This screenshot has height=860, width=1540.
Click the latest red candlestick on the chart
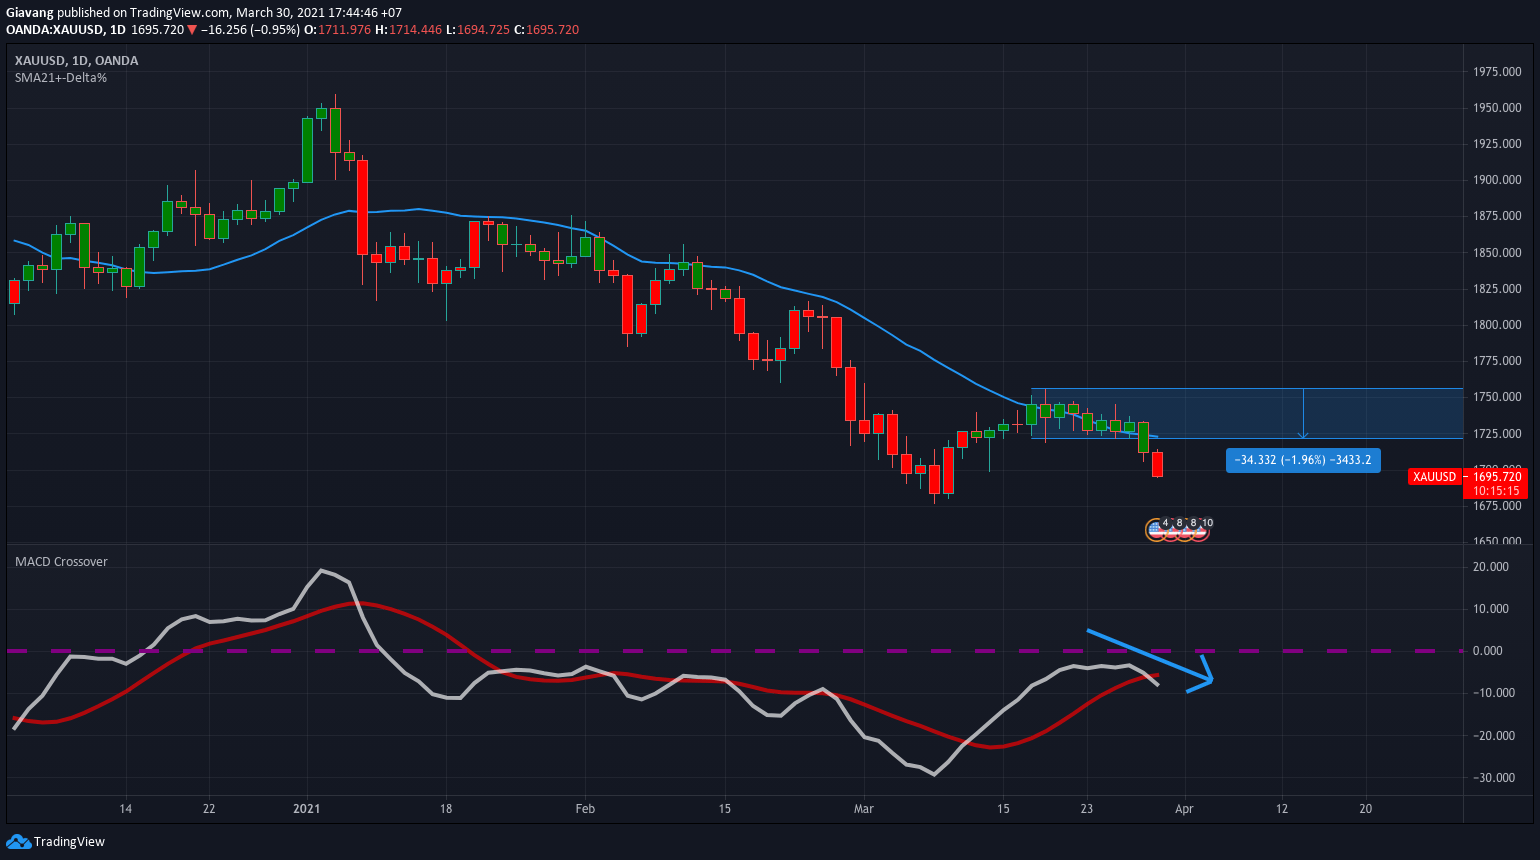[1157, 464]
